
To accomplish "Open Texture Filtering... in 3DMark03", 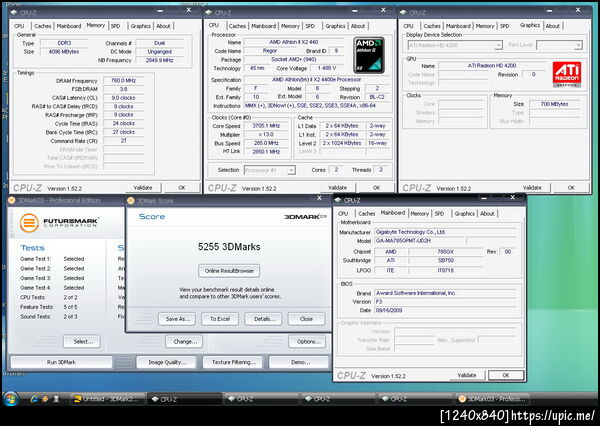I will pyautogui.click(x=233, y=362).
